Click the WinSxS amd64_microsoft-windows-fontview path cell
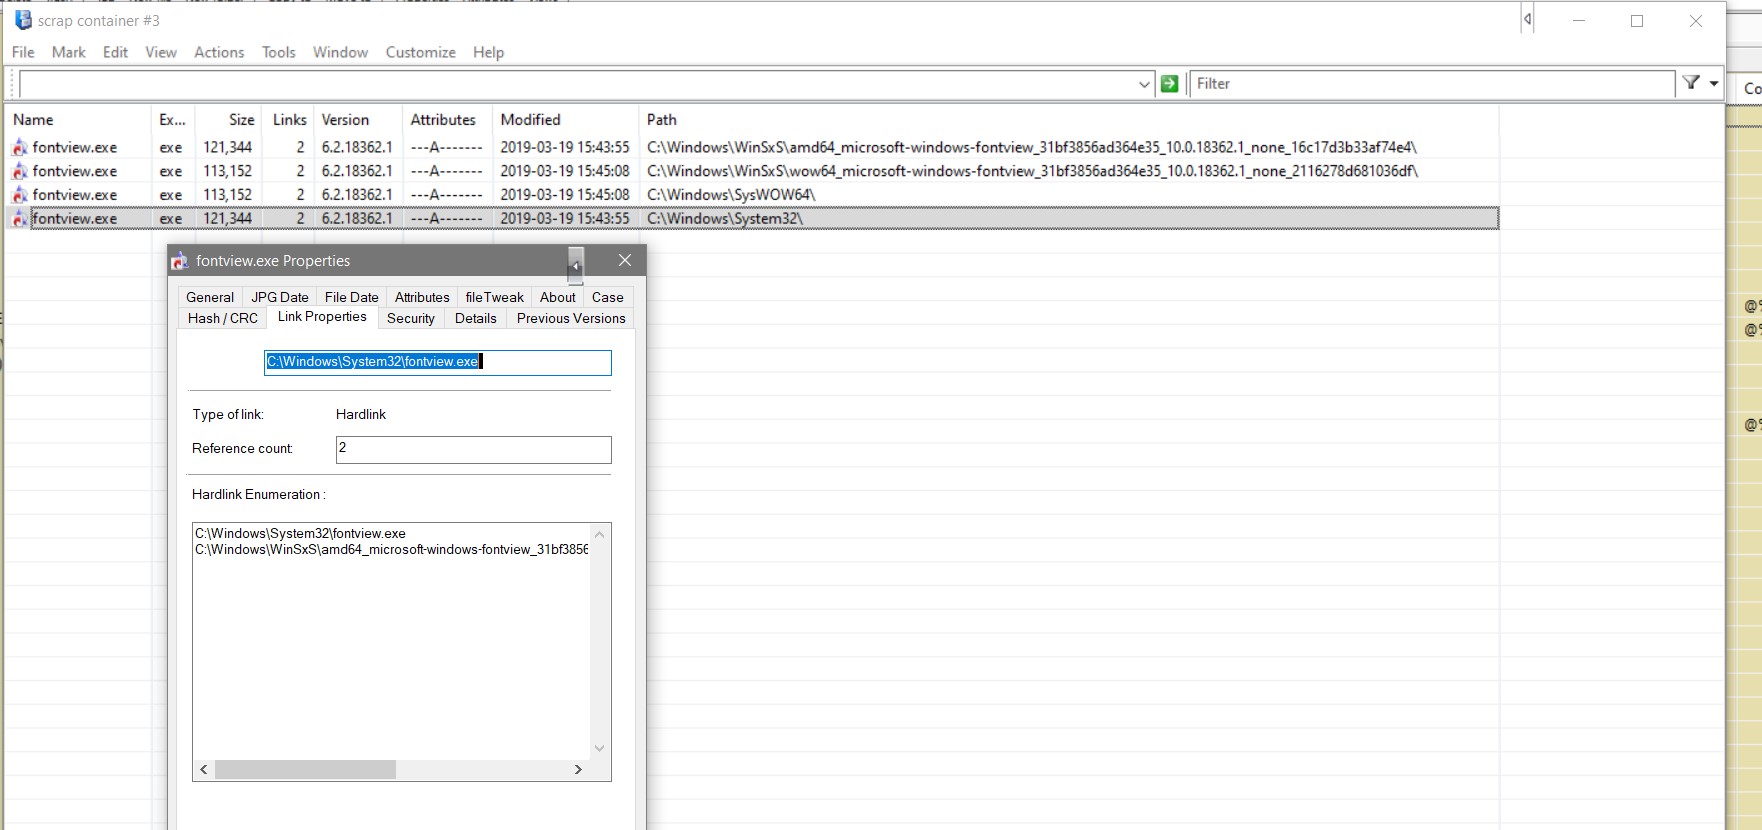 [1032, 147]
